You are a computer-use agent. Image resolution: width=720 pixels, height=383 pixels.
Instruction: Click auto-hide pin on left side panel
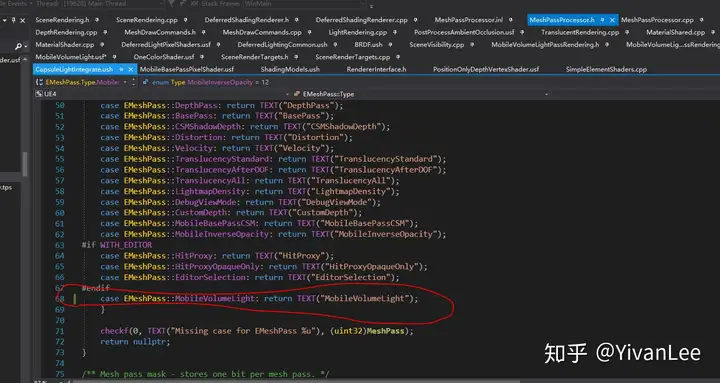[13, 20]
